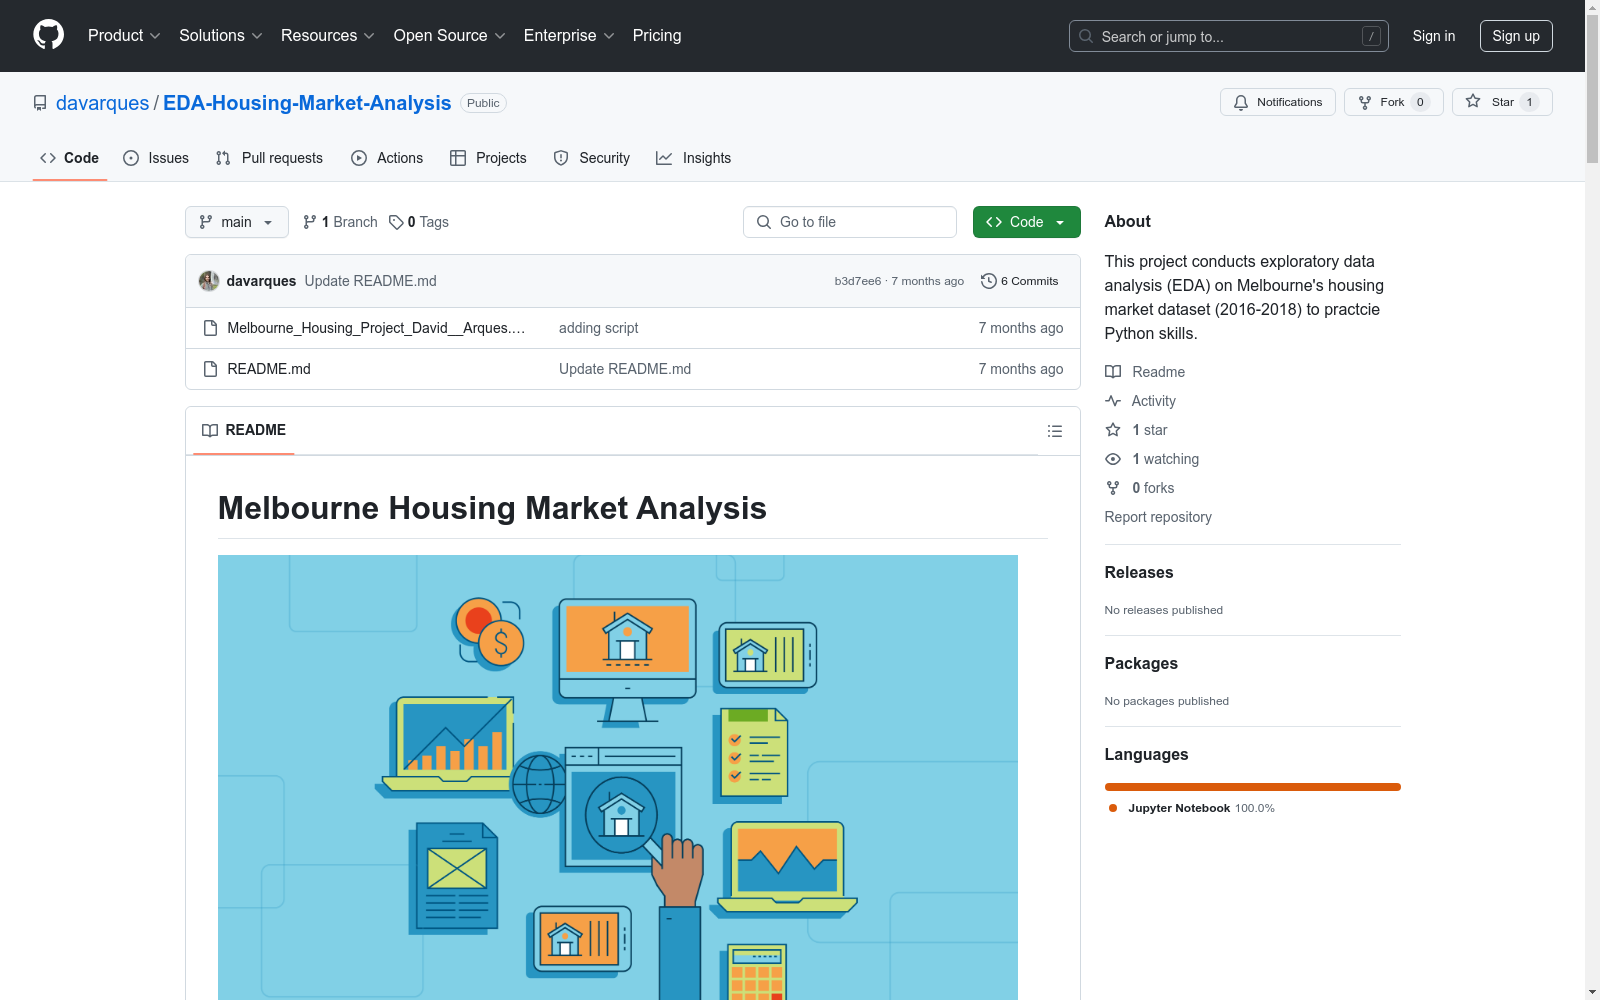Screen dimensions: 1600x1000
Task: Click the Search or jump to field
Action: click(1229, 36)
